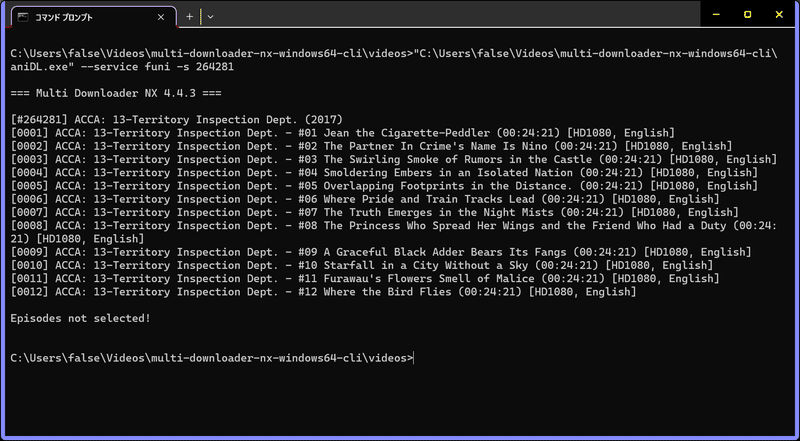
Task: Click episode row "#11 Furawau's Flowers Smell of Malice"
Action: (365, 279)
